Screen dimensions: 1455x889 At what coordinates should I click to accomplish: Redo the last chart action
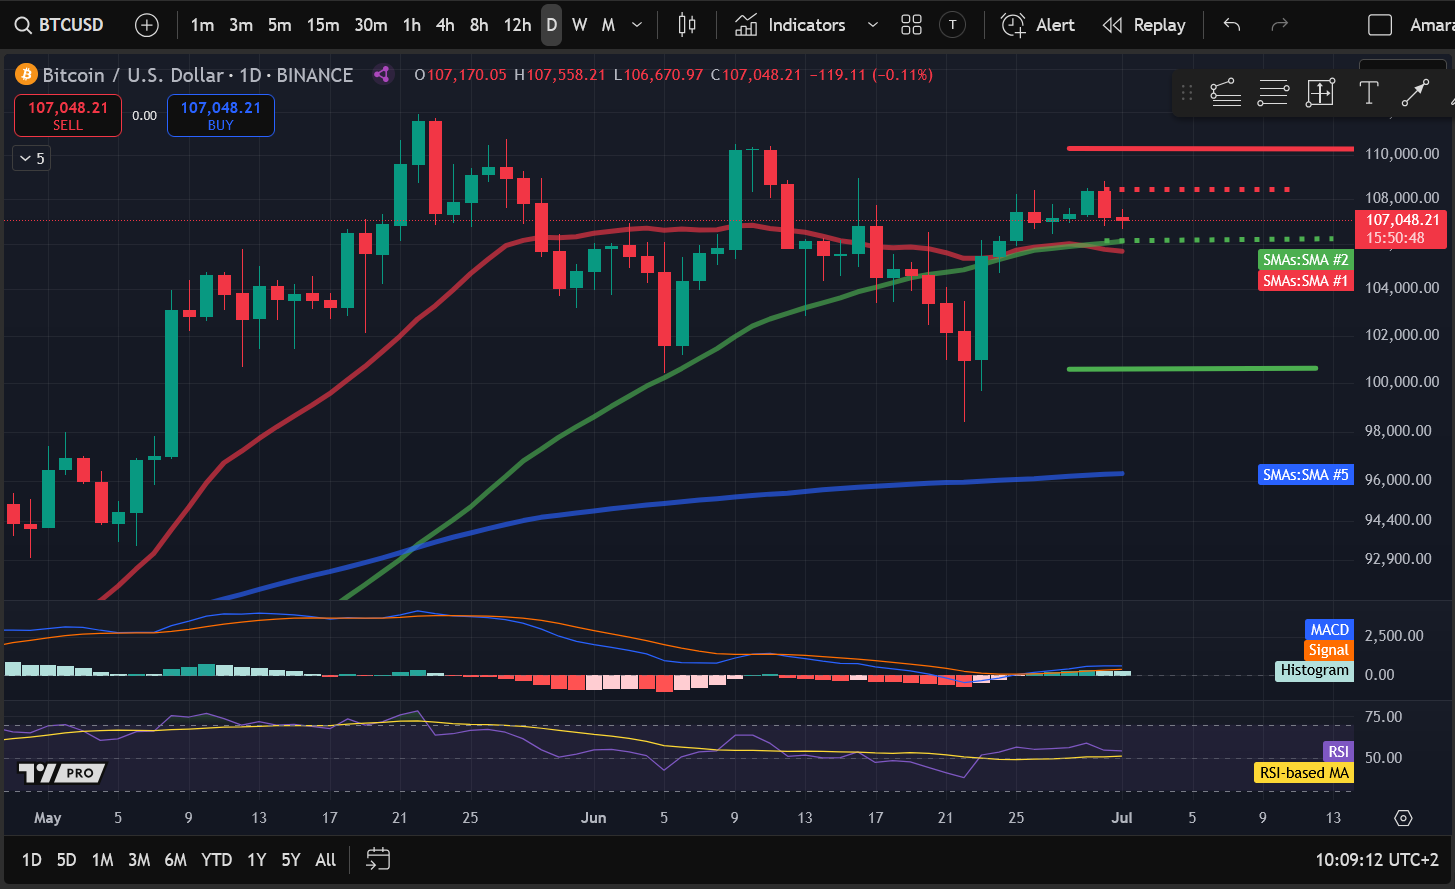[x=1279, y=25]
